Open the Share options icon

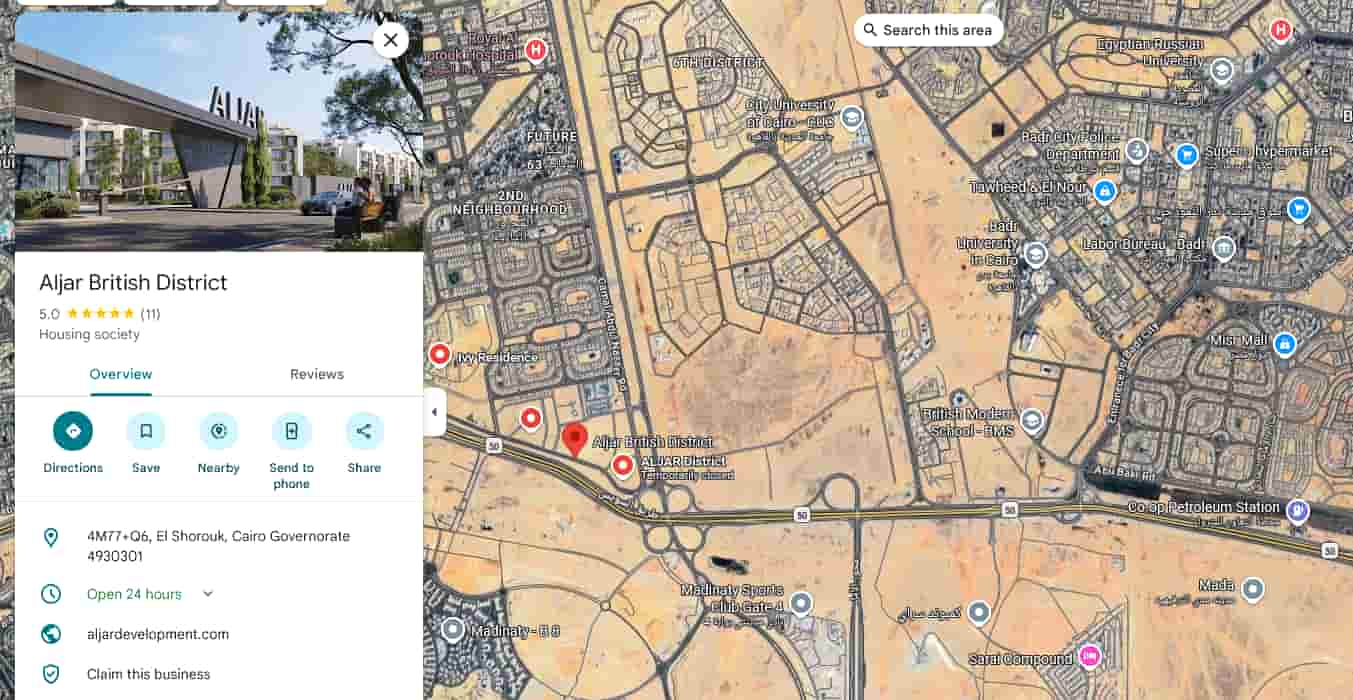pyautogui.click(x=364, y=431)
